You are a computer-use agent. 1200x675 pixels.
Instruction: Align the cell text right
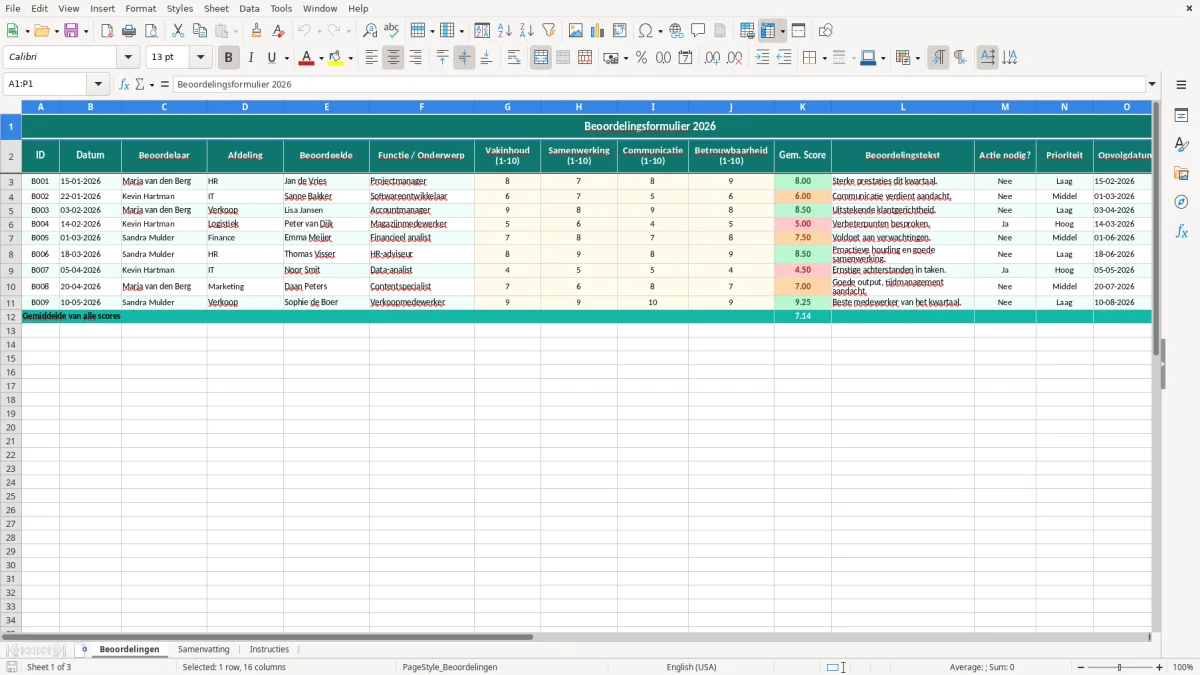pyautogui.click(x=415, y=58)
